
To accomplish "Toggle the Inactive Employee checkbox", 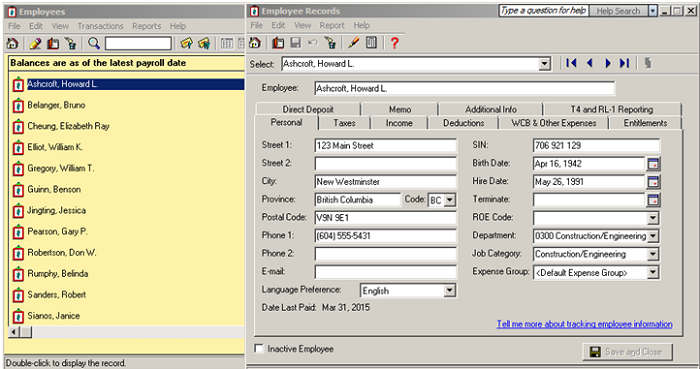I will click(258, 348).
